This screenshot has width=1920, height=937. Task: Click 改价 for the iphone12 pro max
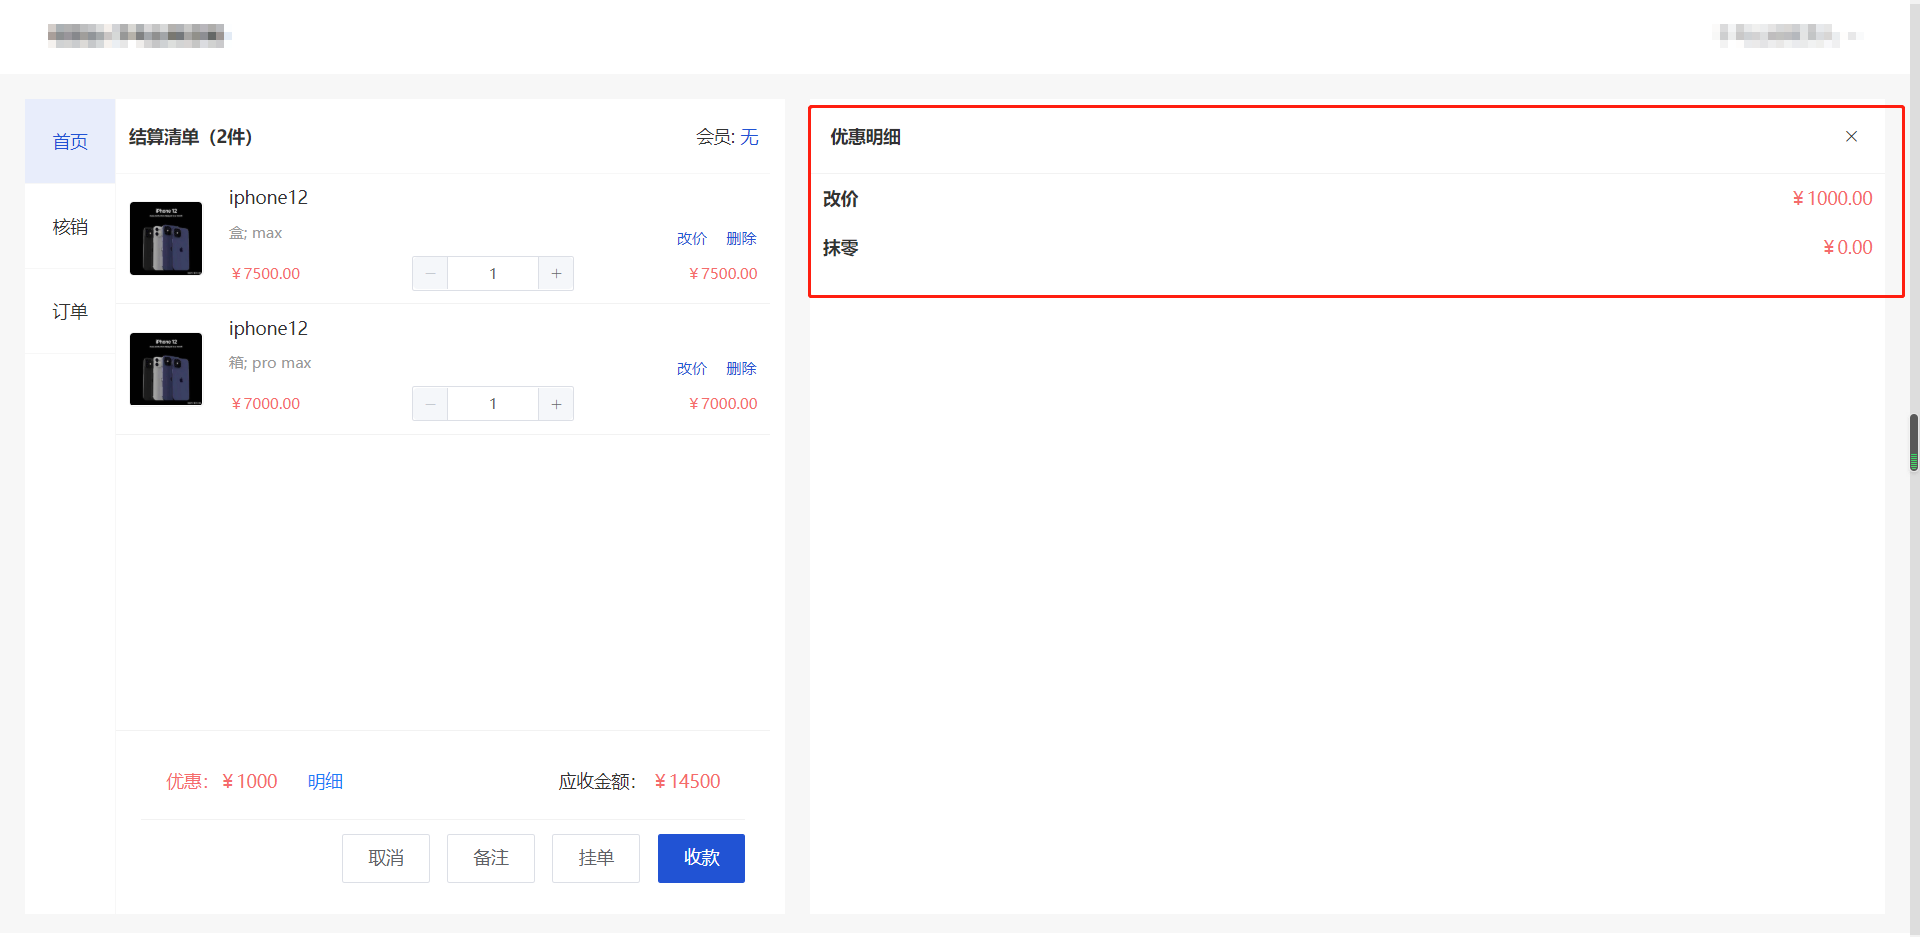691,369
